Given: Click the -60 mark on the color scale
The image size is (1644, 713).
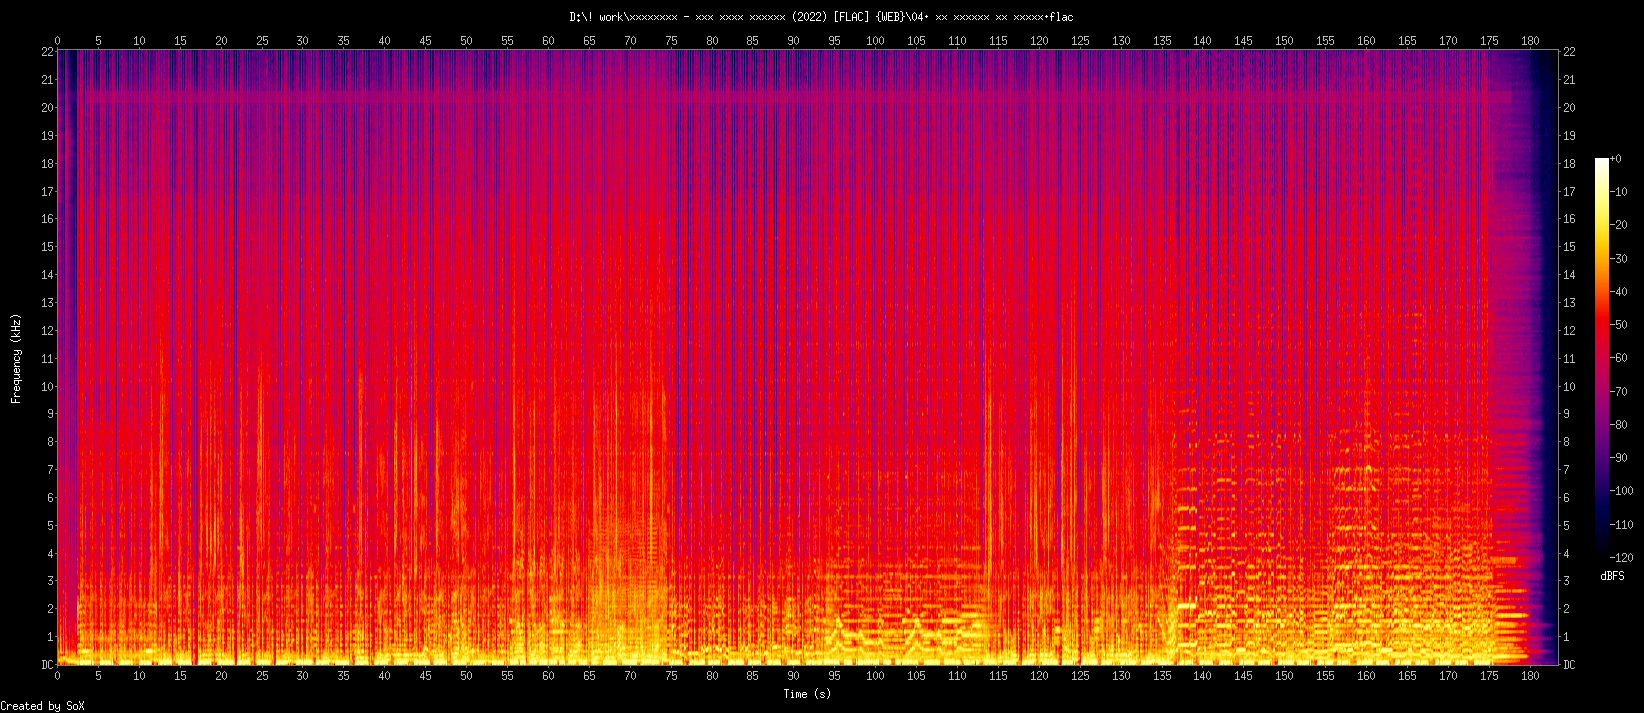Looking at the screenshot, I should pyautogui.click(x=1617, y=358).
